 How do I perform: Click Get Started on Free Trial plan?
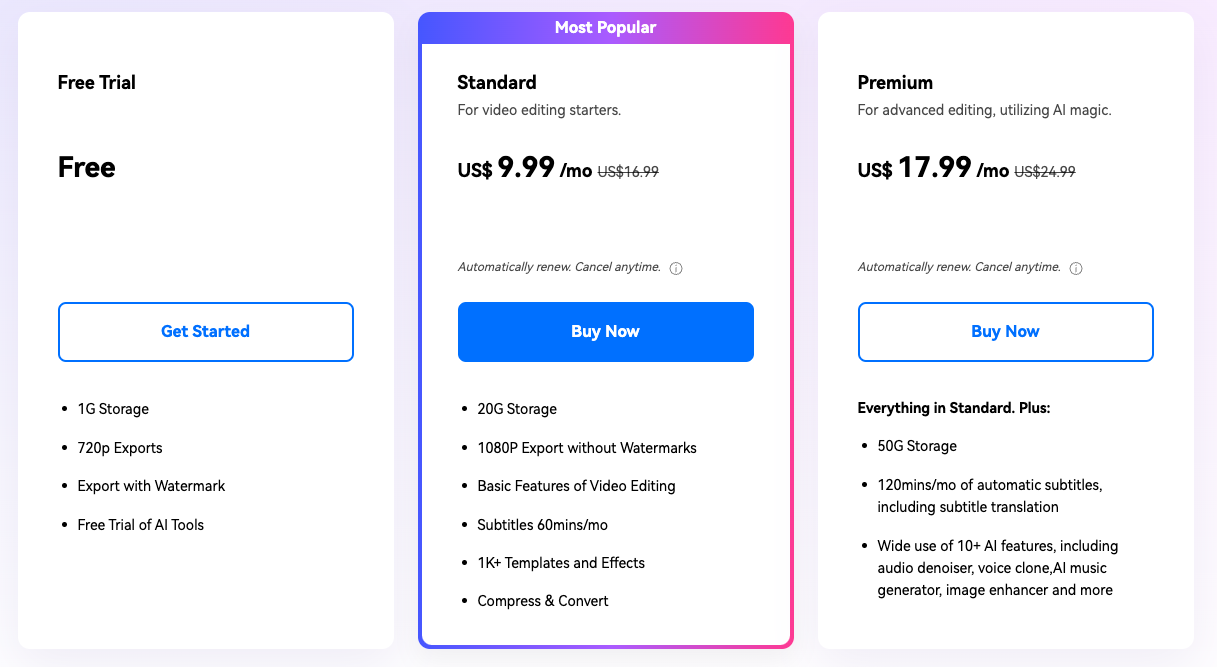(x=205, y=331)
